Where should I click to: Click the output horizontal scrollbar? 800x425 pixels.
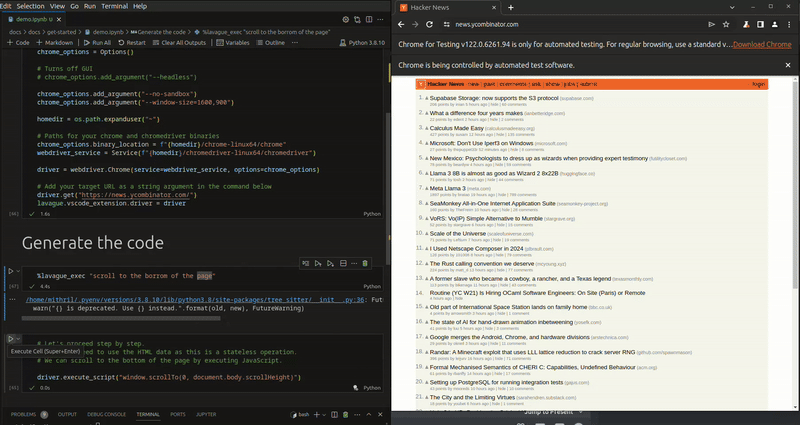pos(121,318)
